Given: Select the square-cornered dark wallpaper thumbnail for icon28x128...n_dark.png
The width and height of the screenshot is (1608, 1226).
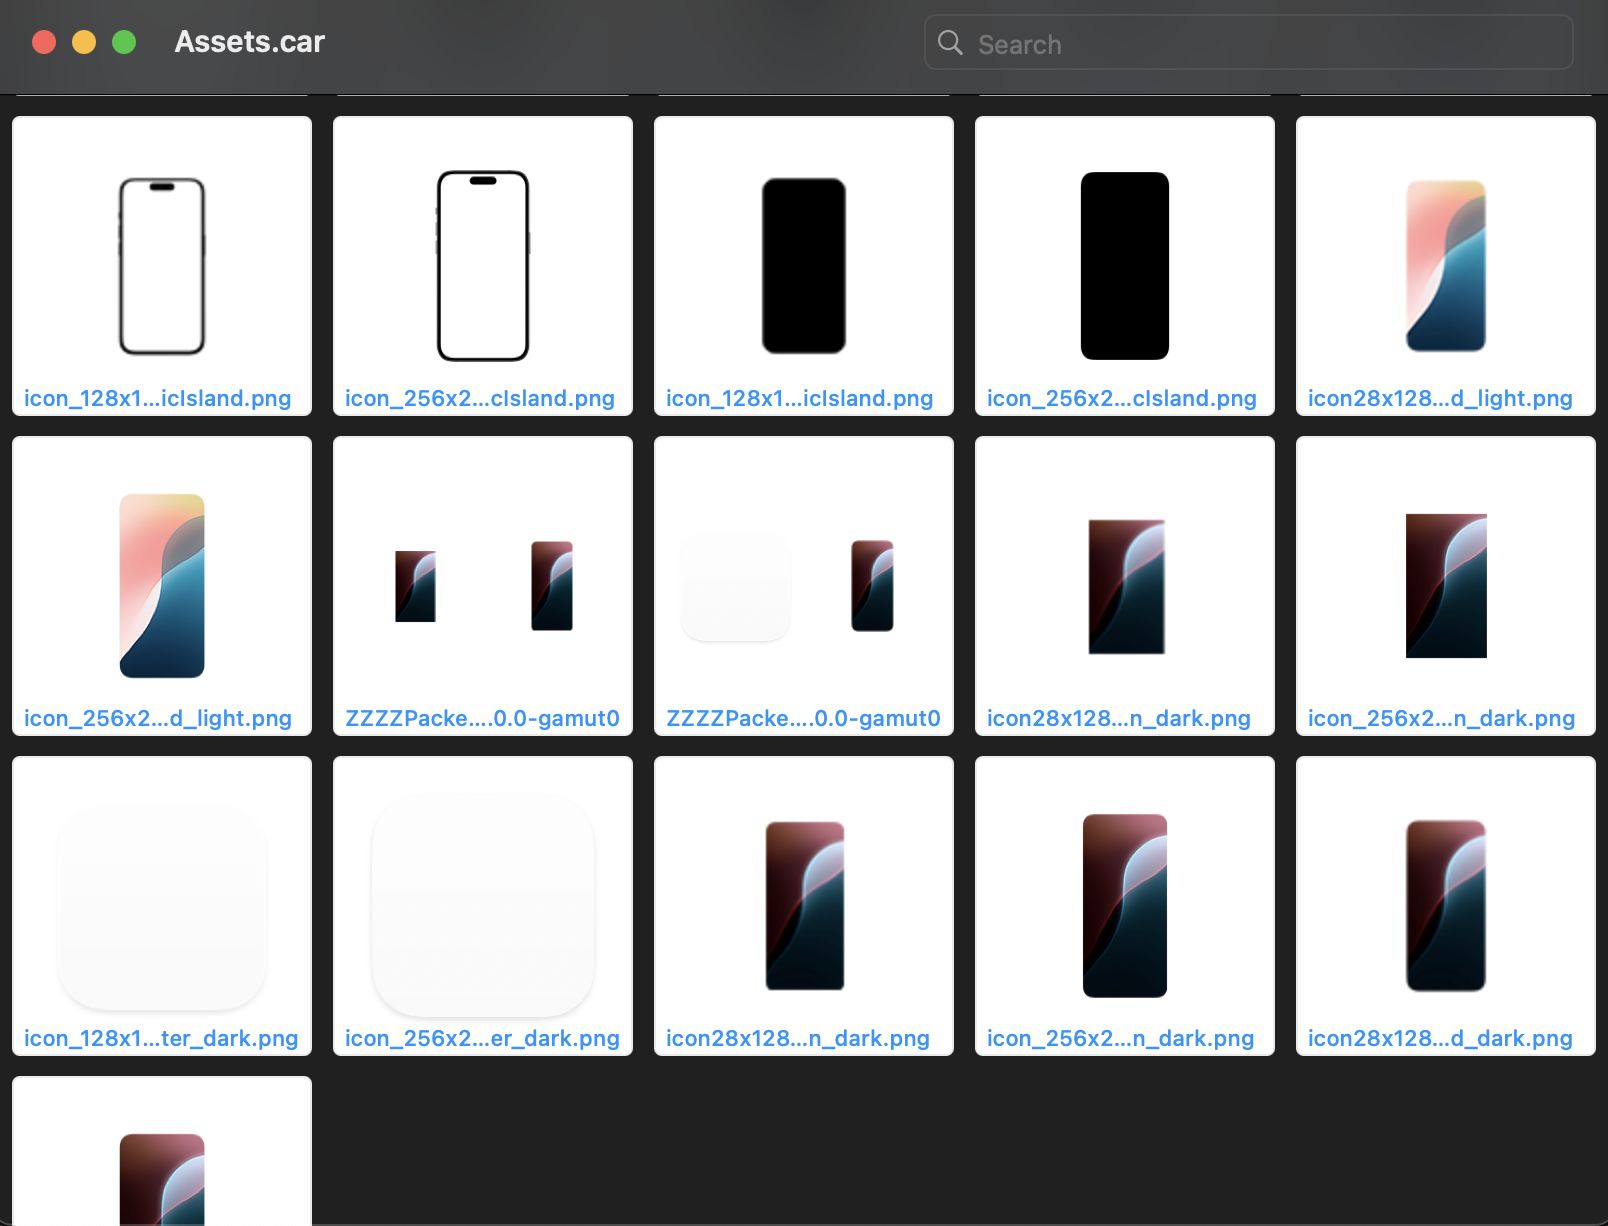Looking at the screenshot, I should tap(1126, 586).
